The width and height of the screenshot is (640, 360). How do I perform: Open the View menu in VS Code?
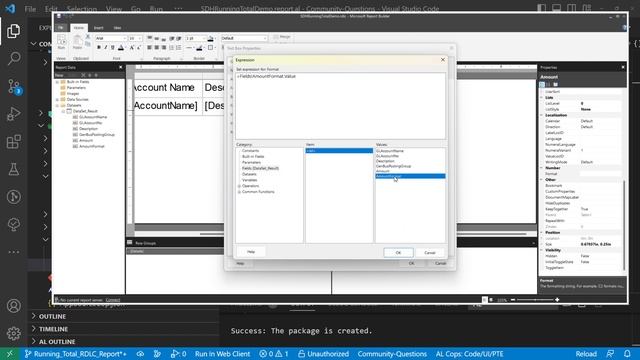tap(113, 9)
